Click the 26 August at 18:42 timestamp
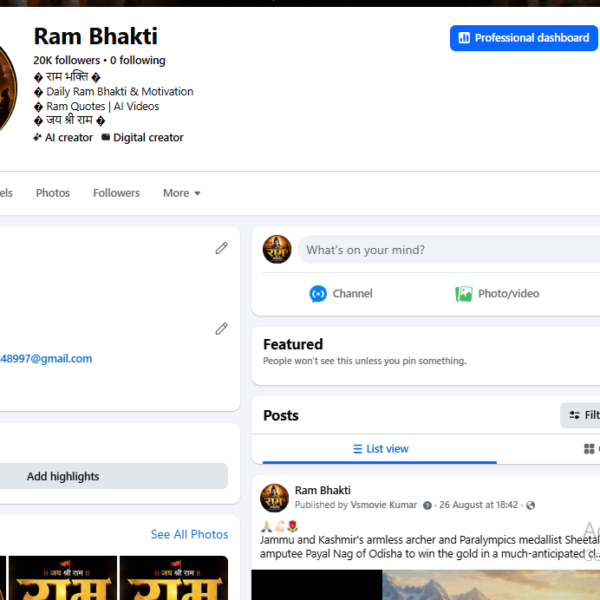 click(478, 505)
